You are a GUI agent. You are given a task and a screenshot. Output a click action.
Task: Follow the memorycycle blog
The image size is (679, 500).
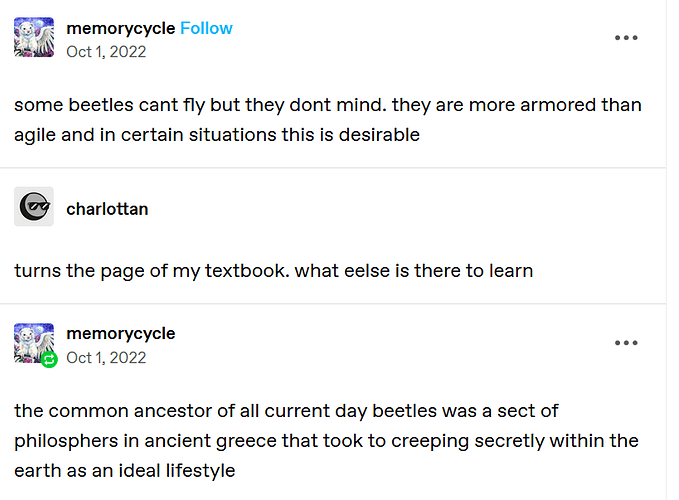coord(206,29)
